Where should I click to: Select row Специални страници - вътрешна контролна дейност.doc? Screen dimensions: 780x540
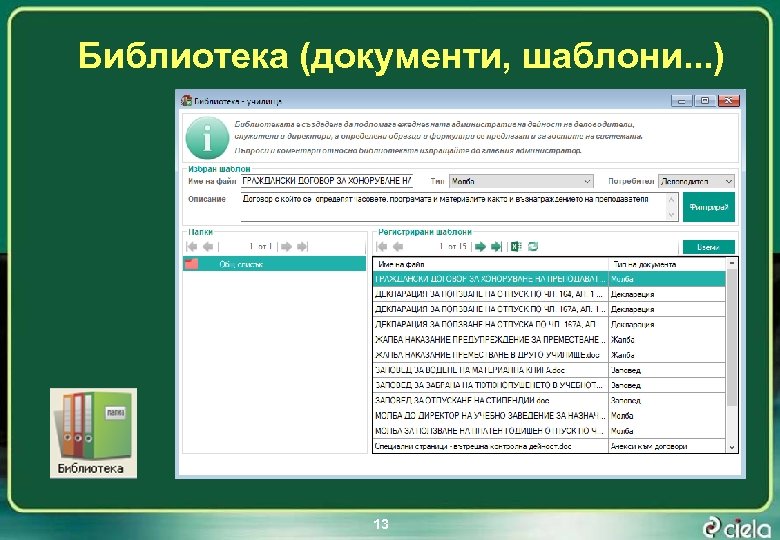click(x=549, y=446)
